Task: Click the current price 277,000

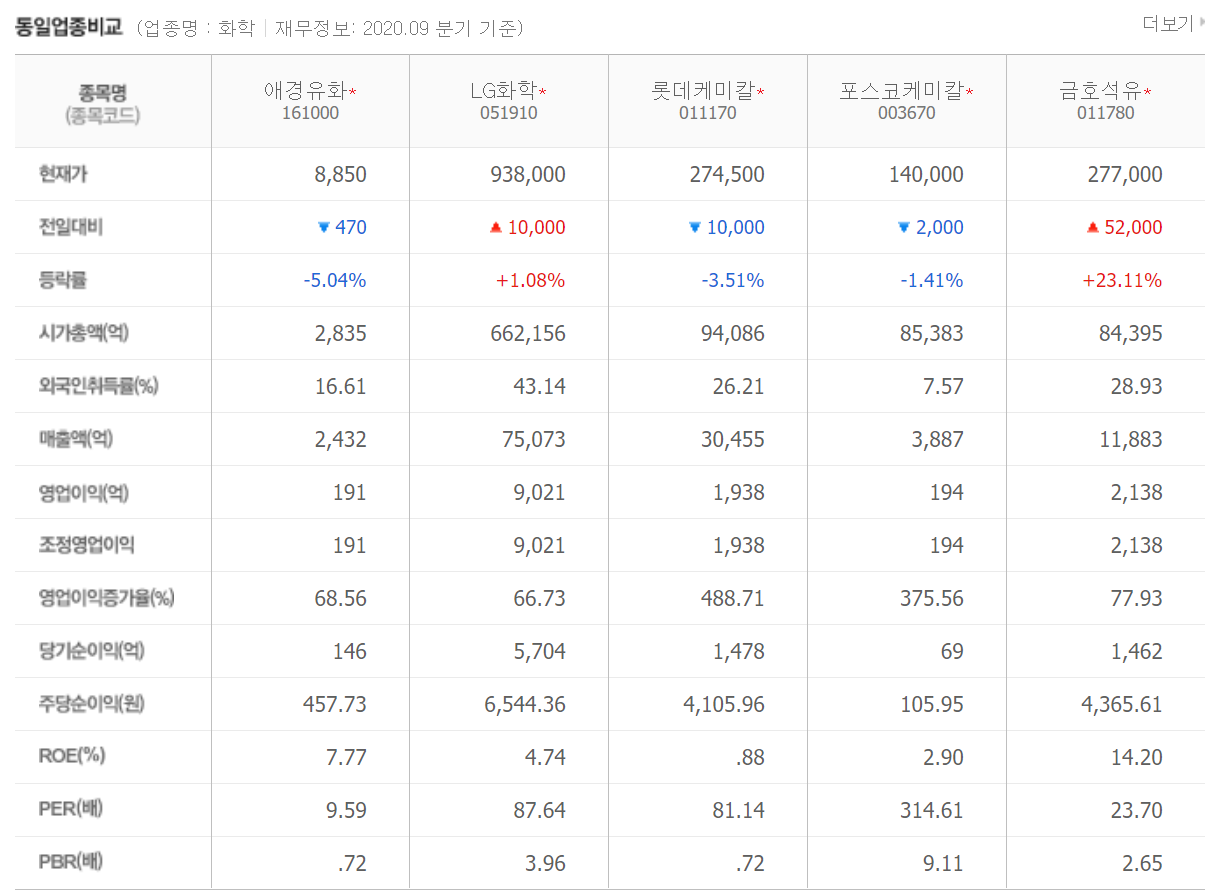Action: click(1125, 175)
